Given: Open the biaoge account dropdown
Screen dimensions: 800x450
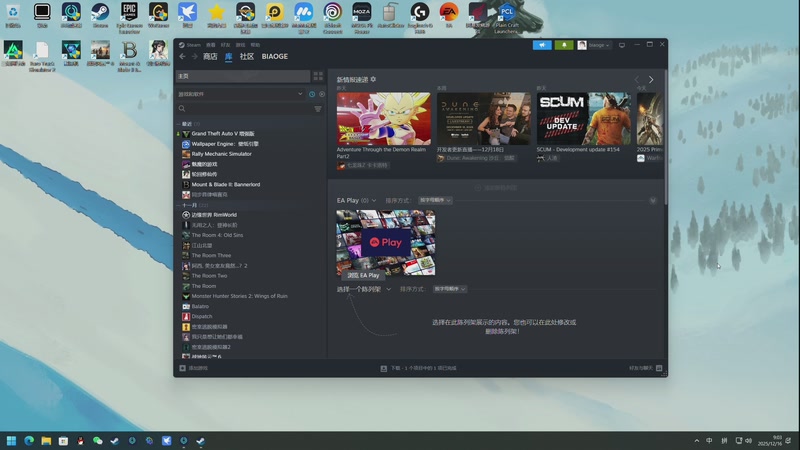Looking at the screenshot, I should [x=594, y=45].
